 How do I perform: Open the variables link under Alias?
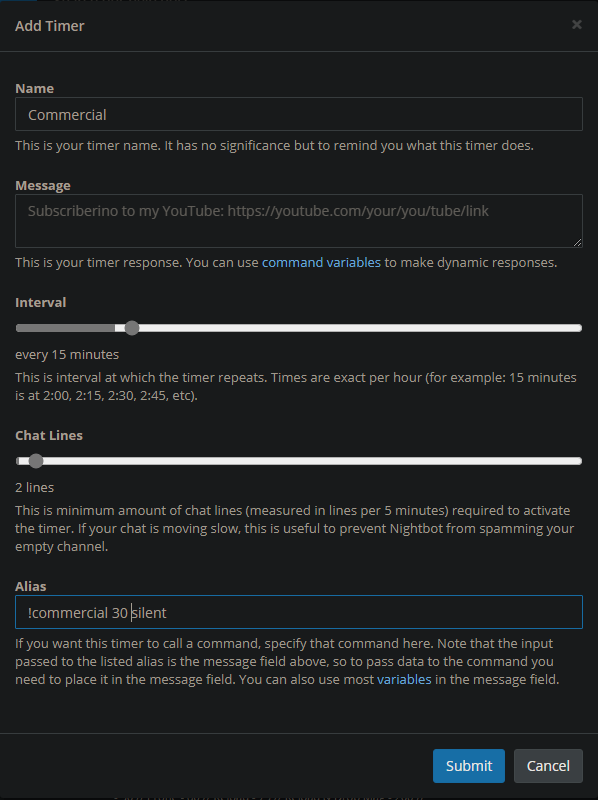point(404,680)
